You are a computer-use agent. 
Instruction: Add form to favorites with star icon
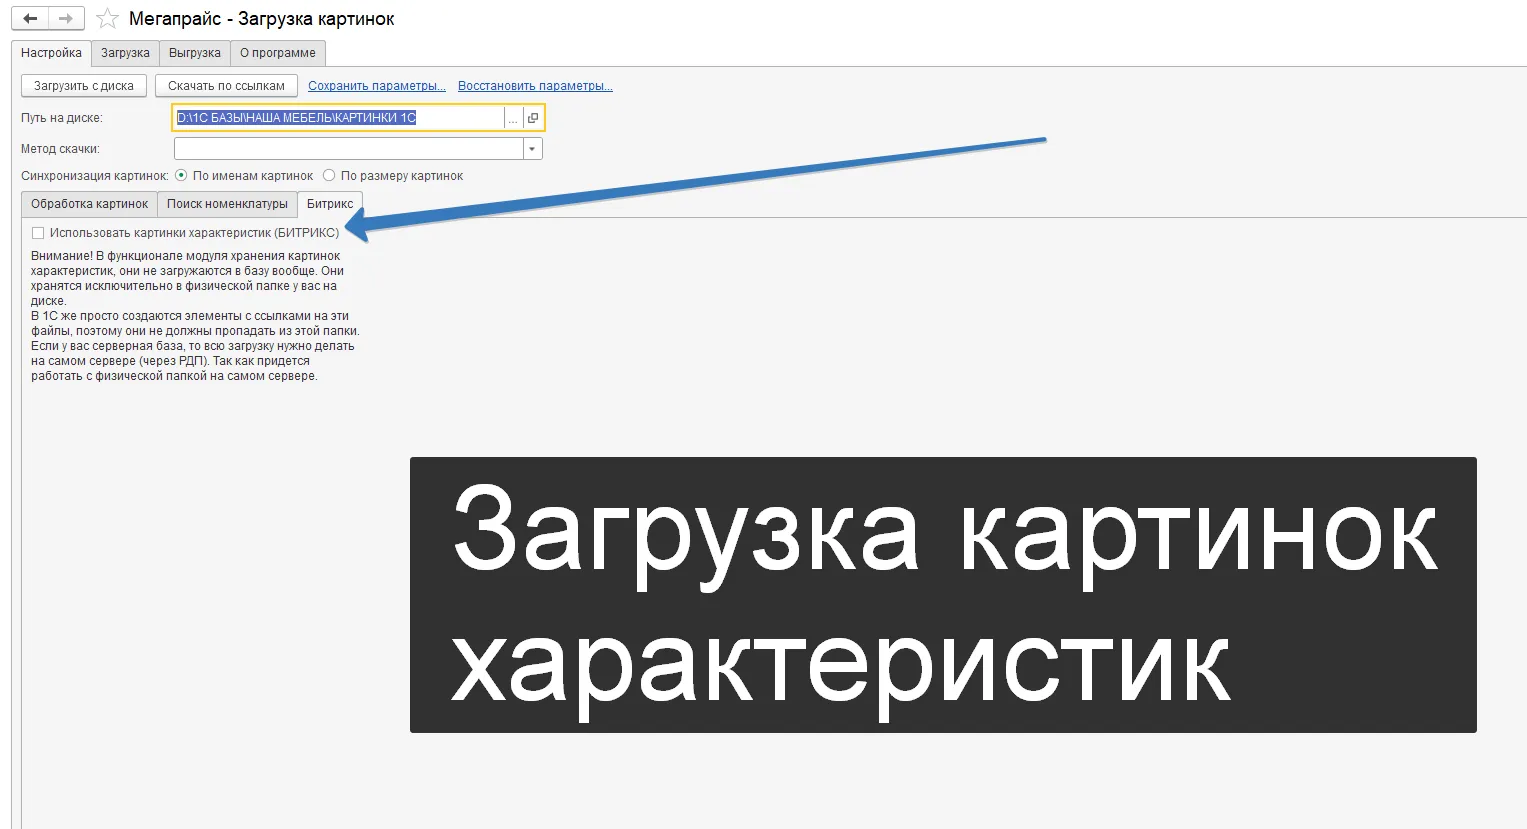point(108,19)
